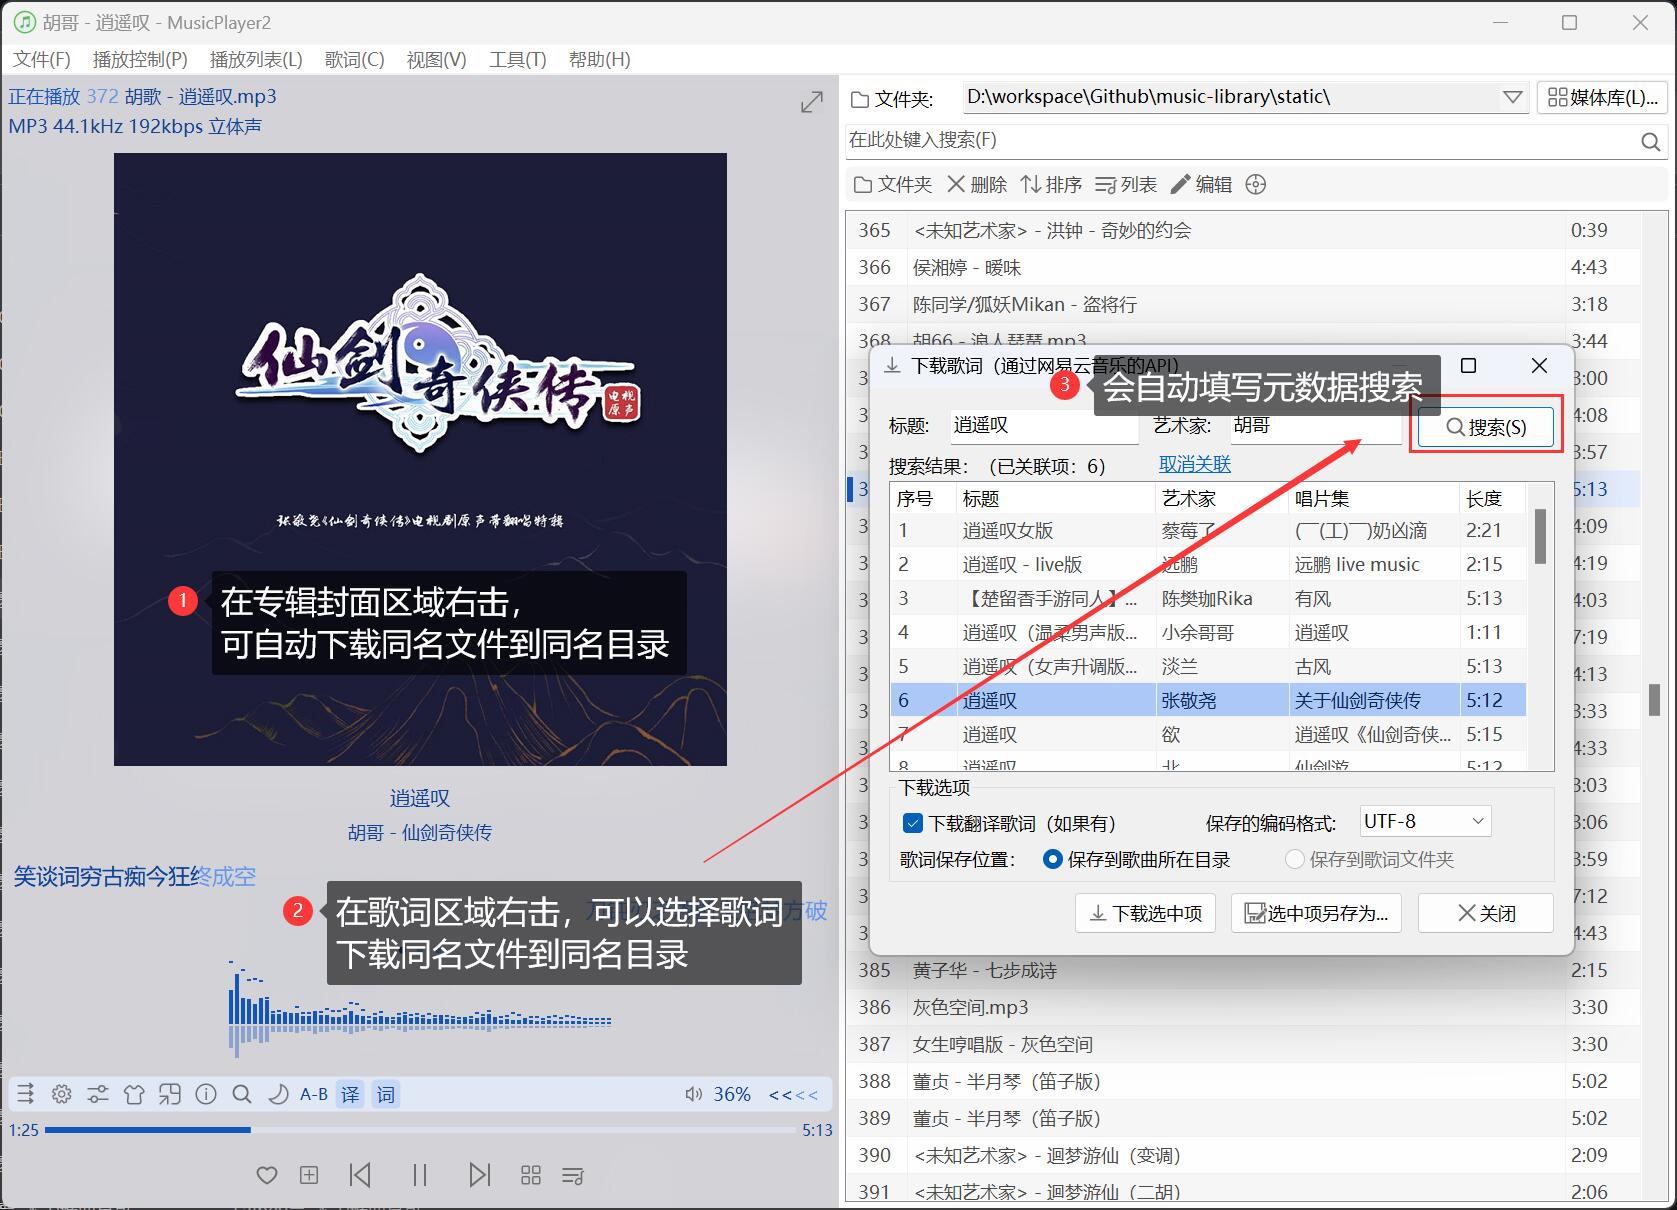Open the folder path dropdown arrow

click(x=1512, y=97)
